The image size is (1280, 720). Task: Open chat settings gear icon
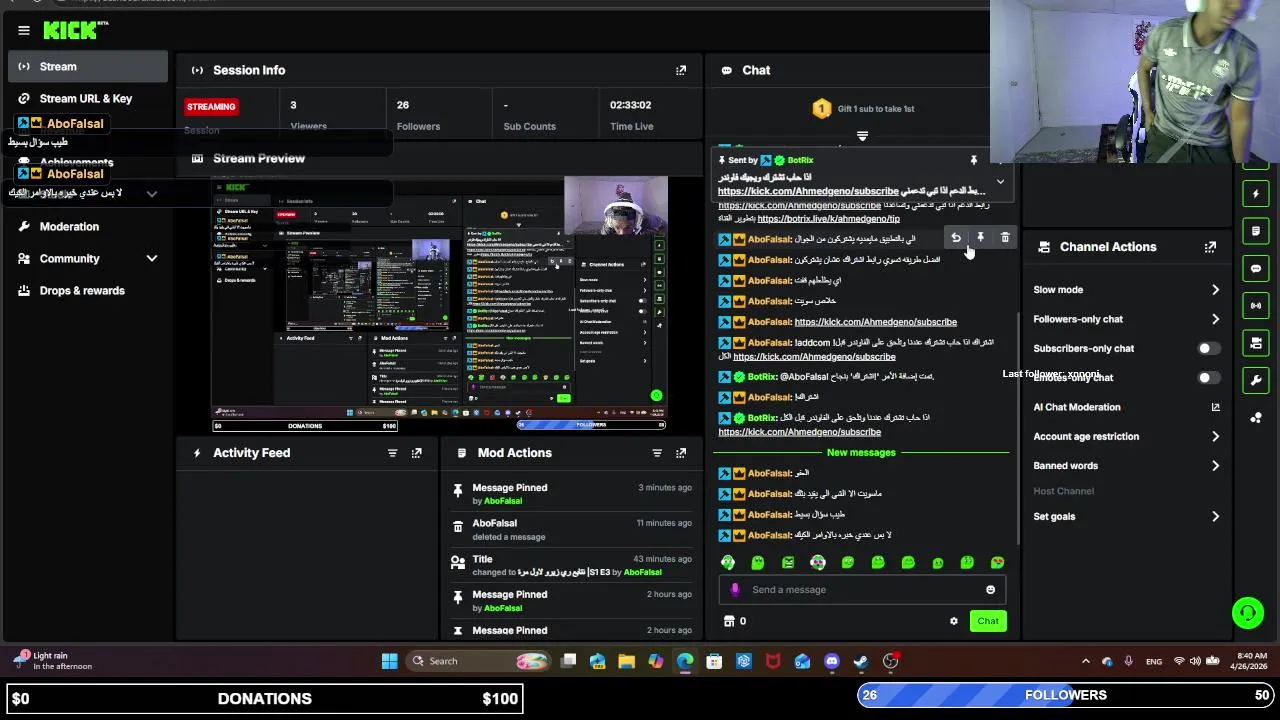pos(954,621)
